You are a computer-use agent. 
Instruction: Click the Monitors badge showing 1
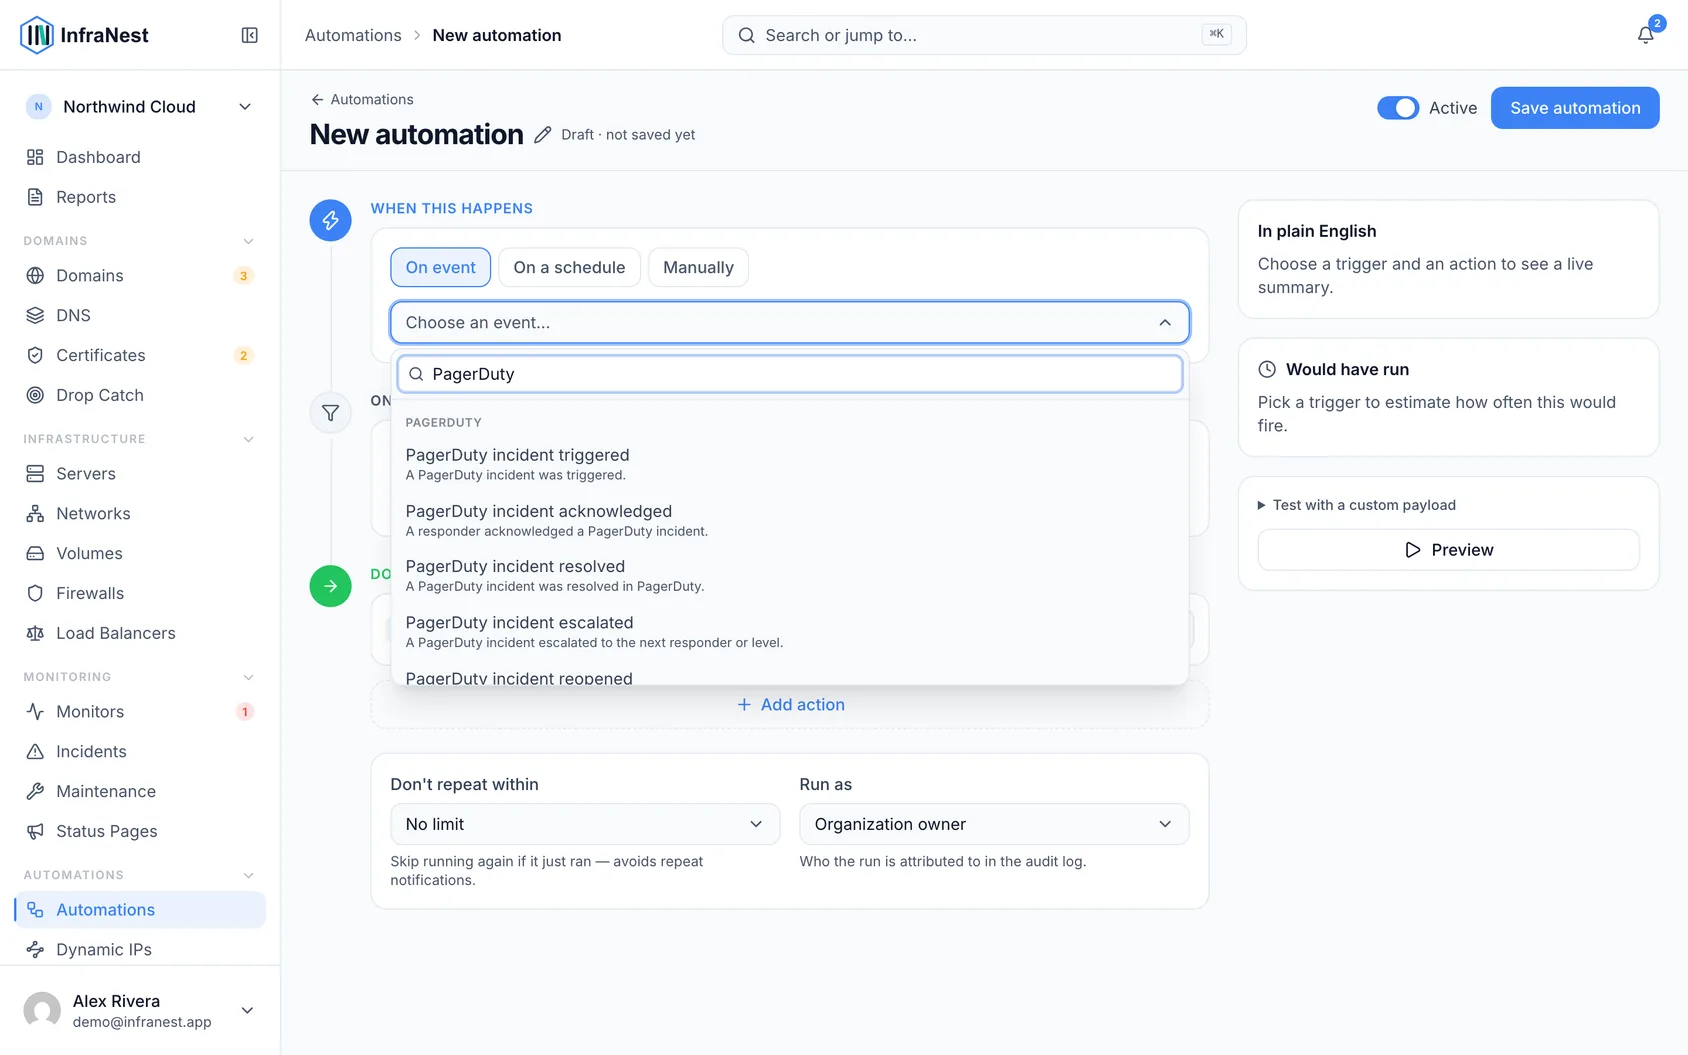click(244, 712)
